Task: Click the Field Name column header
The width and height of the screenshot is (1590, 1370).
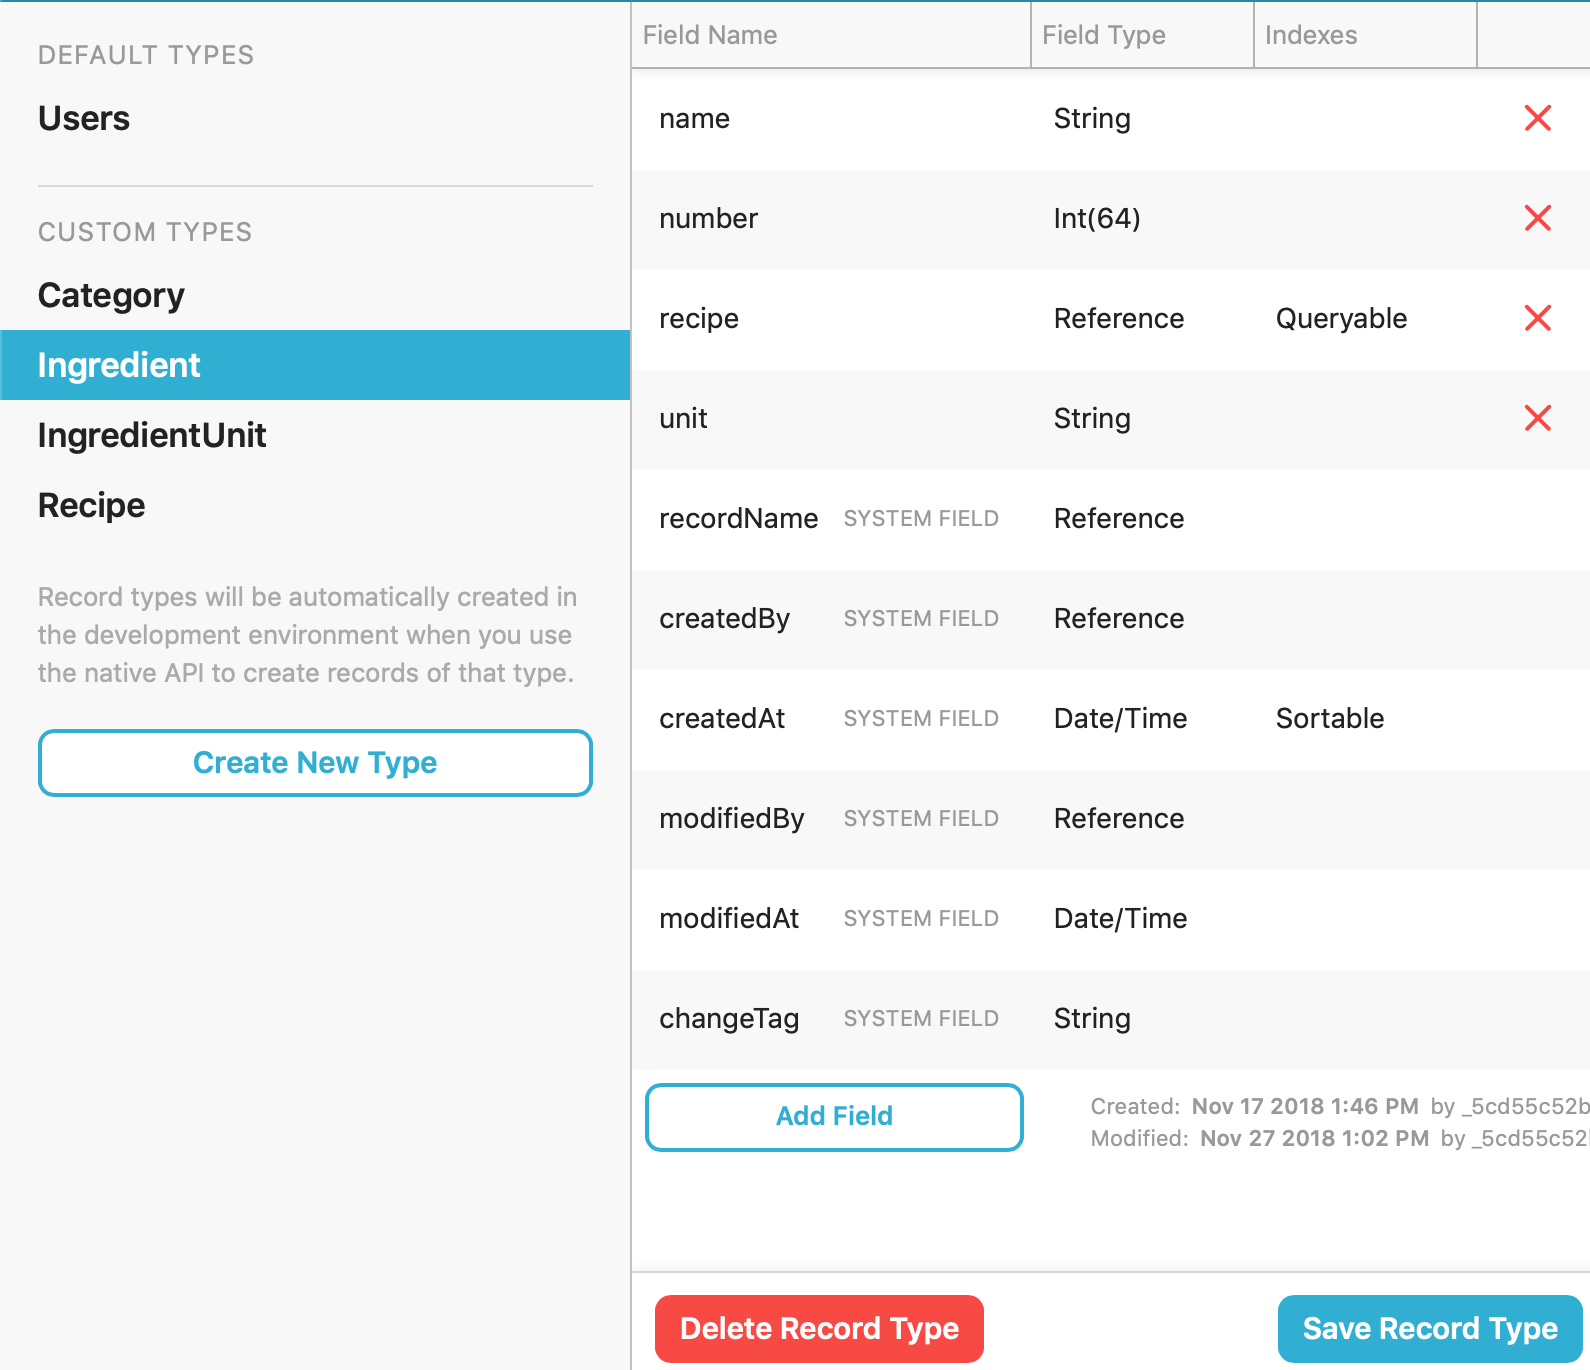Action: pos(710,35)
